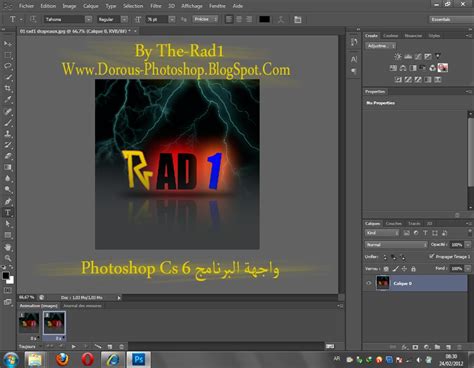Toggle lock all for the layer
The image size is (474, 368).
coord(413,269)
